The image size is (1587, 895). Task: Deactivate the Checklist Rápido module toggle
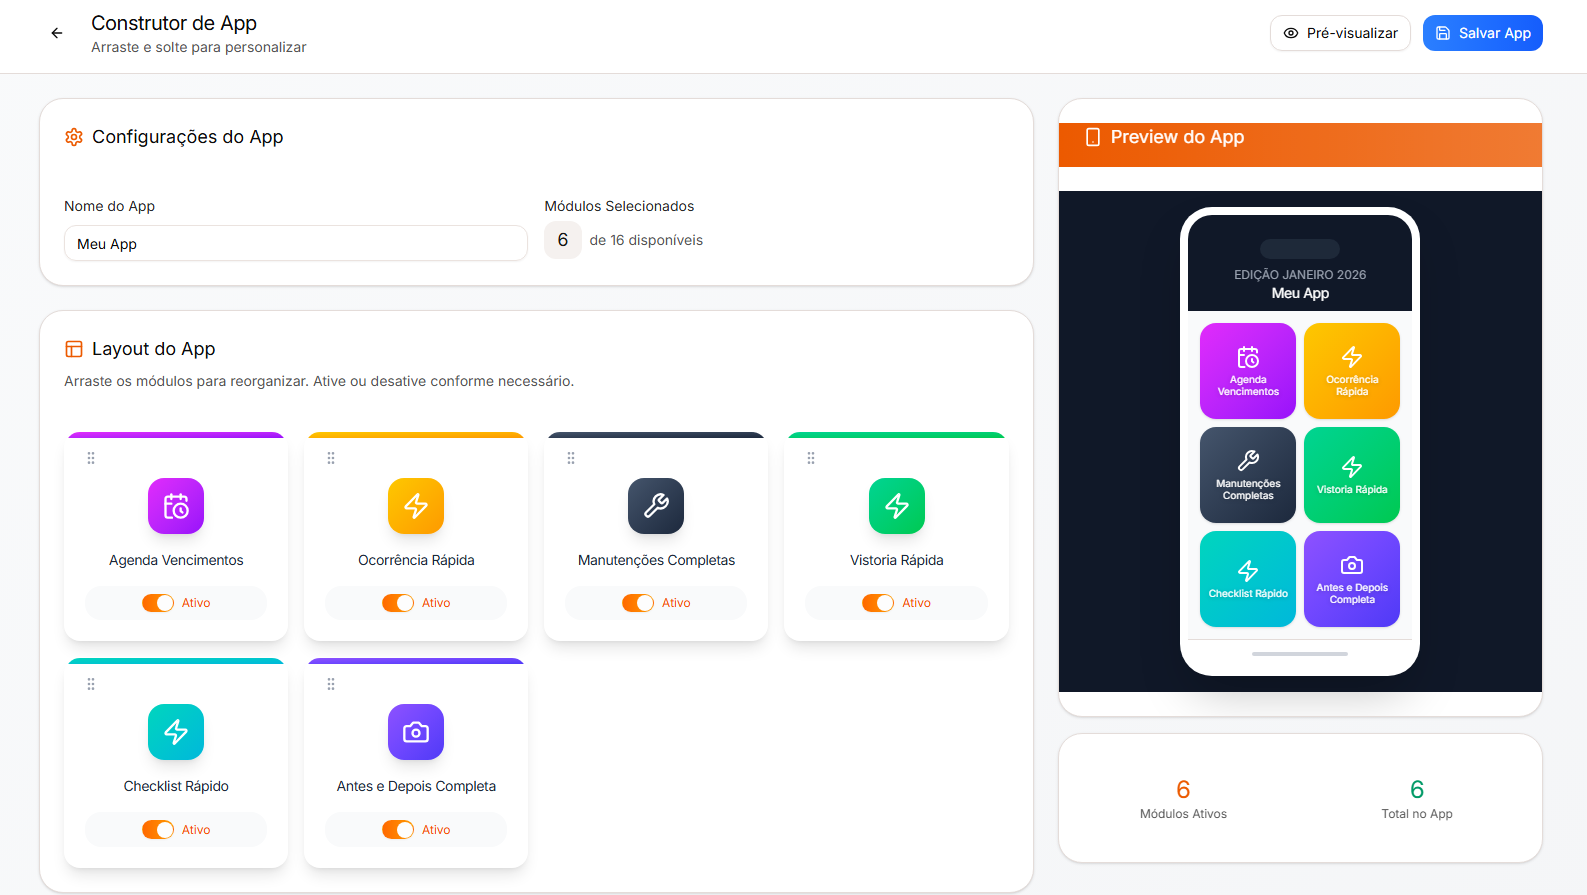158,830
